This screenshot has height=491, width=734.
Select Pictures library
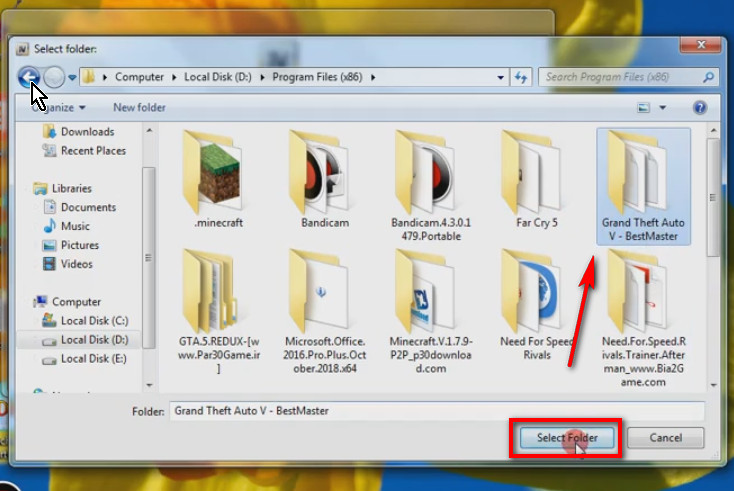pyautogui.click(x=71, y=245)
